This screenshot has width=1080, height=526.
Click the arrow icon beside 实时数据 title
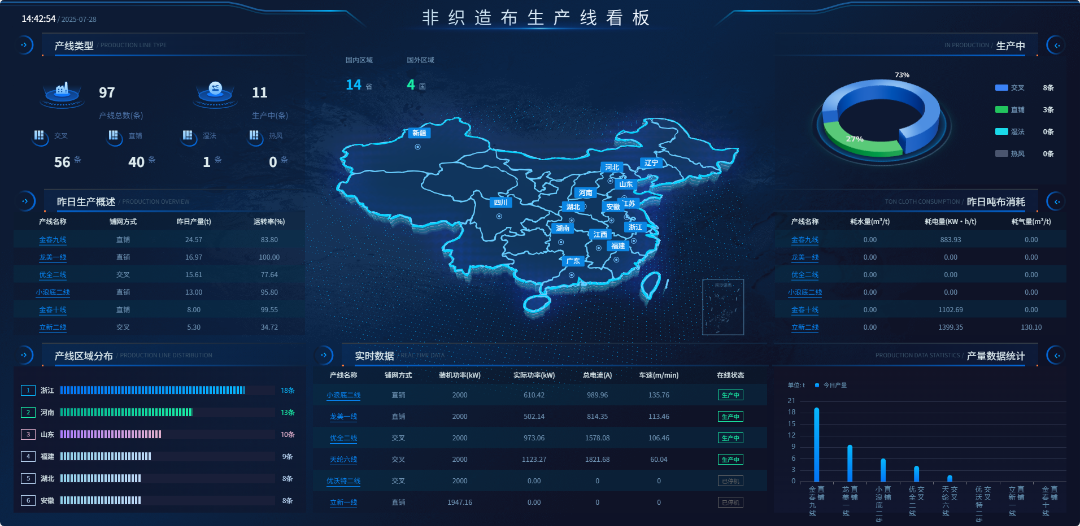(323, 355)
